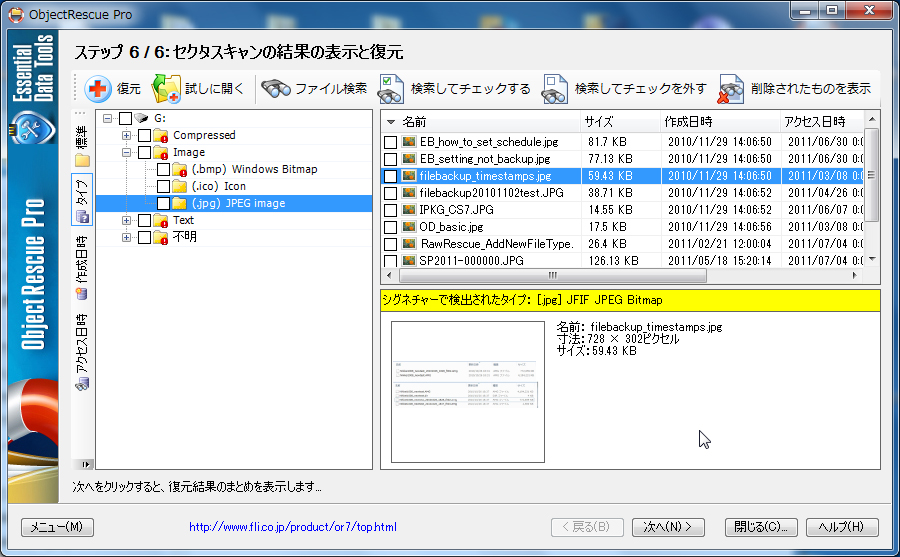Screen dimensions: 900x557
Task: Click the < 戻る(B) button
Action: [587, 527]
